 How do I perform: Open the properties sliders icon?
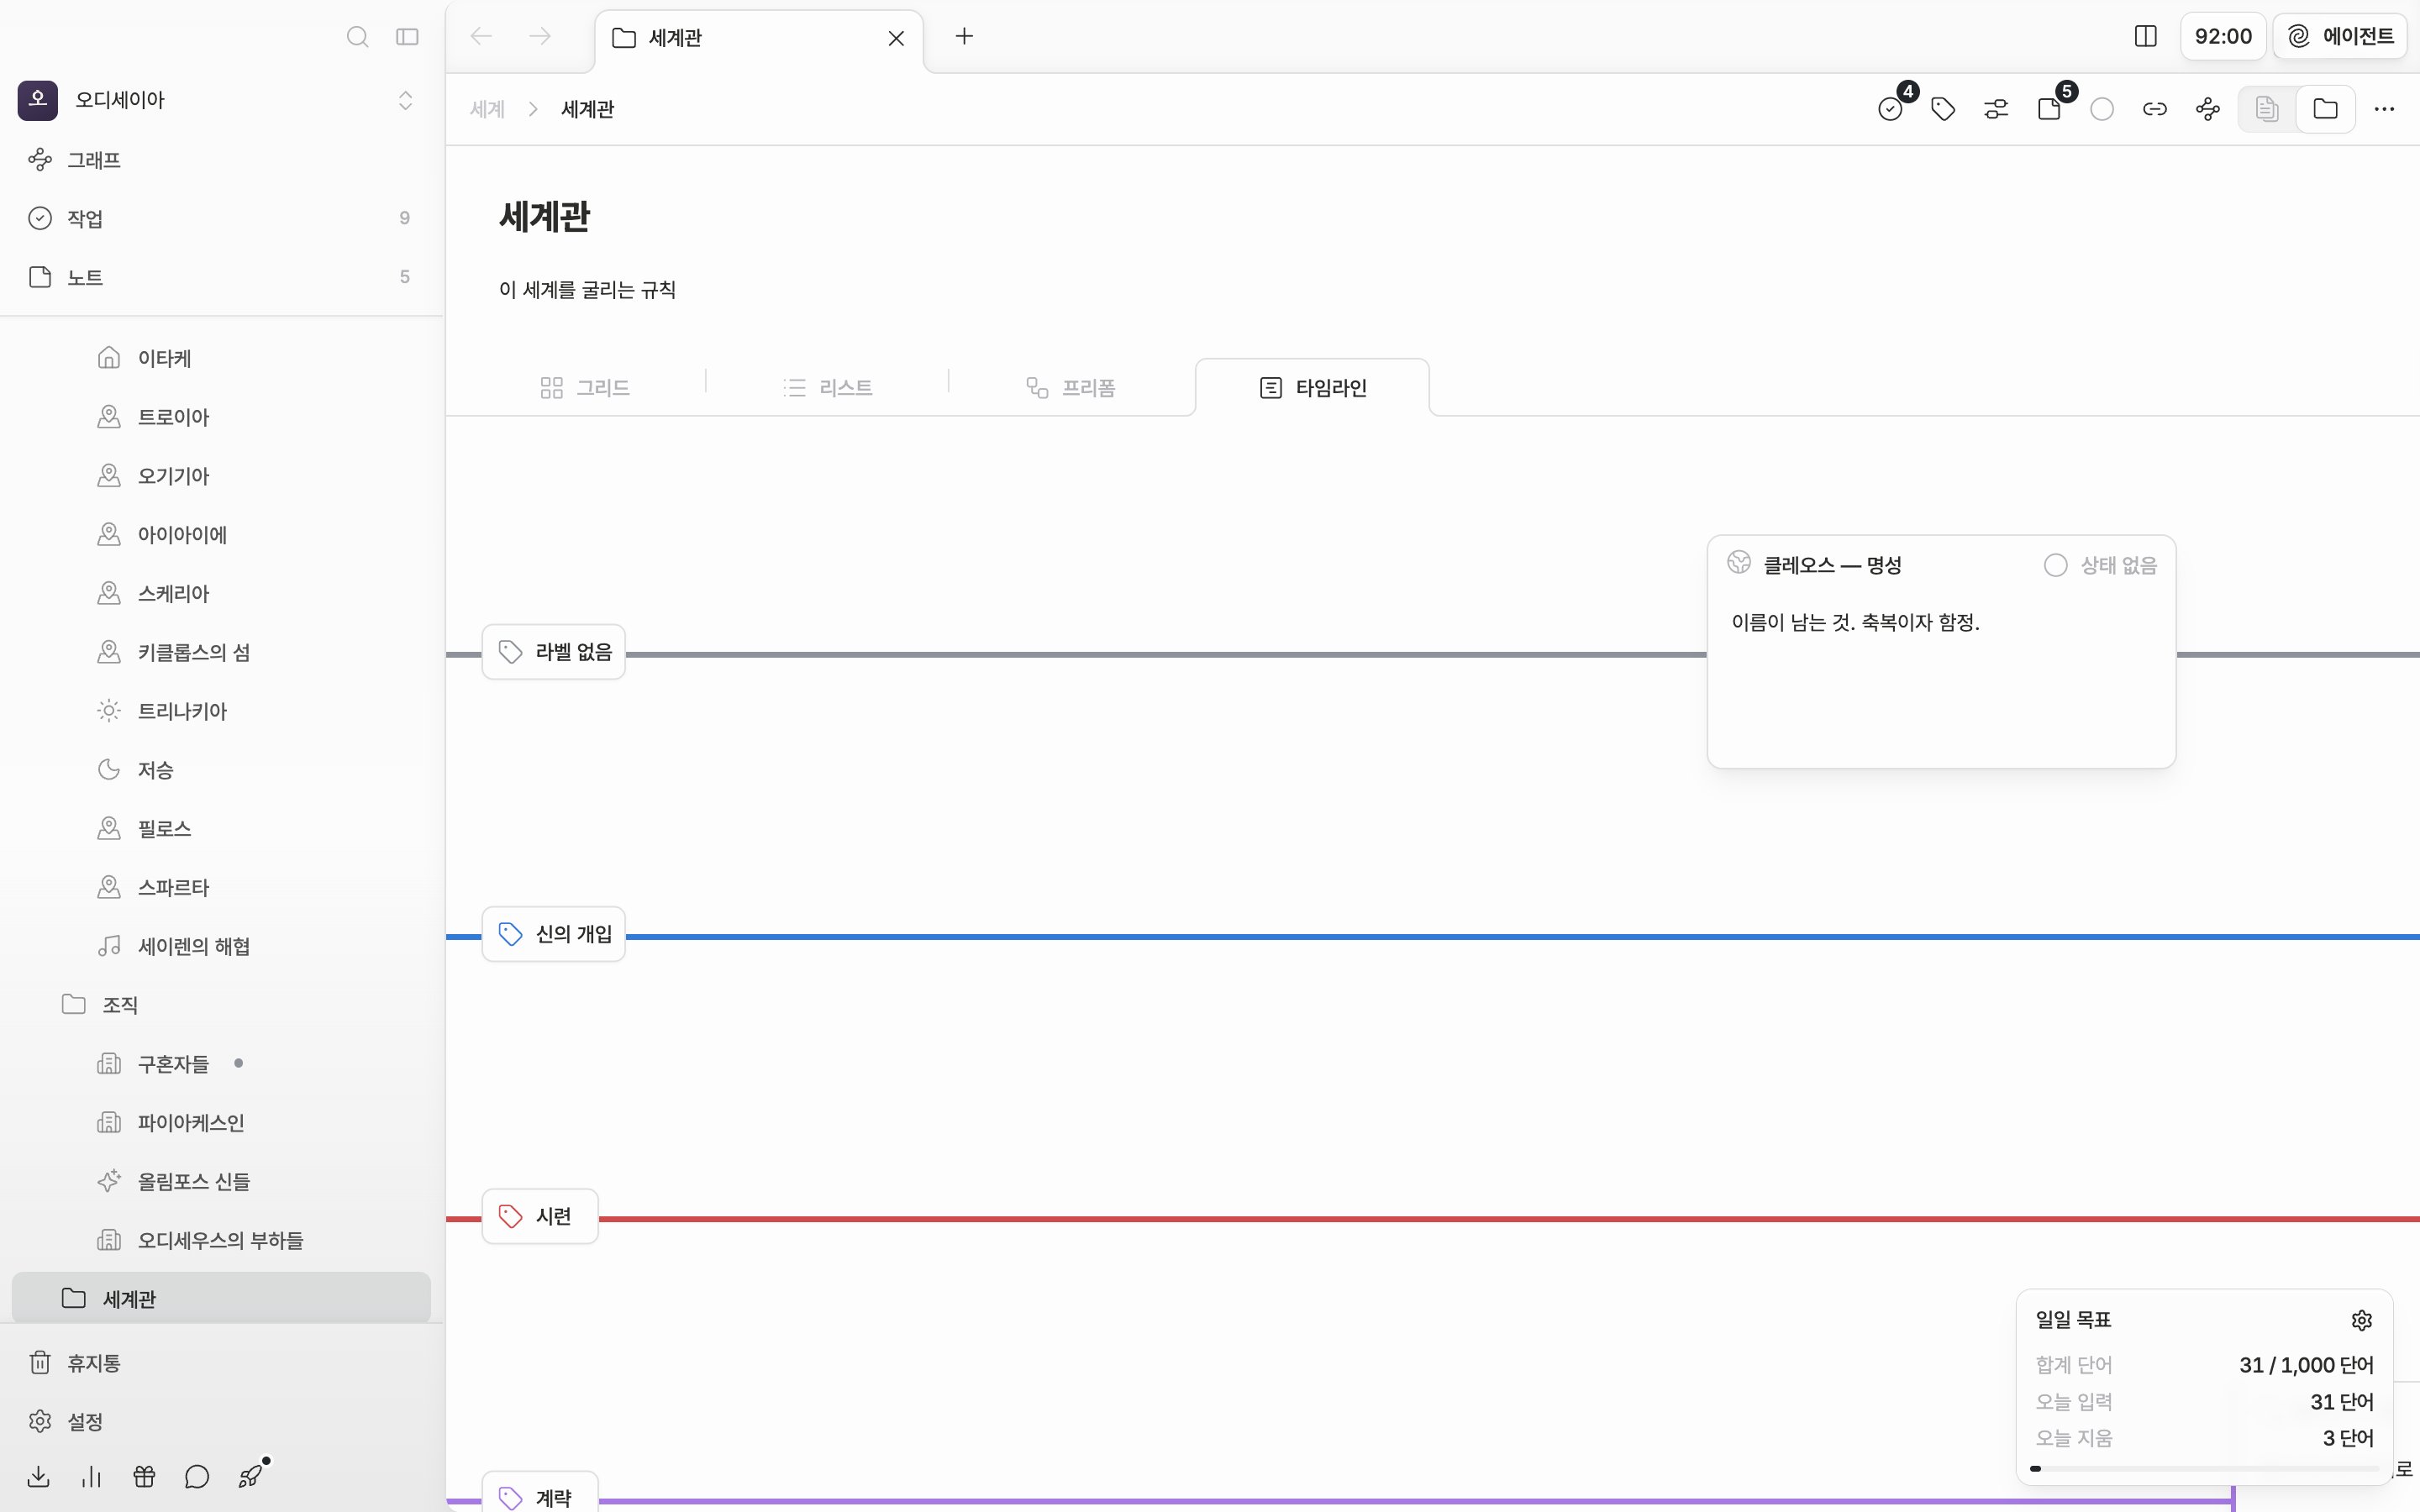point(1996,109)
